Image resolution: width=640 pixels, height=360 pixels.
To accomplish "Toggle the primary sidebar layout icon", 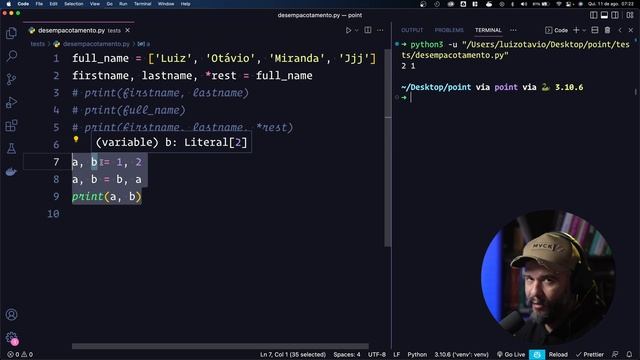I will (x=593, y=15).
